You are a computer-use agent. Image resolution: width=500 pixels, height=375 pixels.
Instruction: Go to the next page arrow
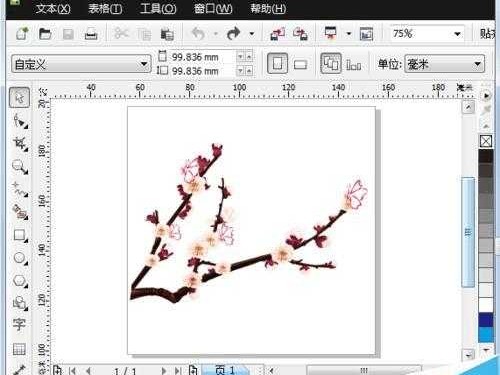(x=163, y=370)
